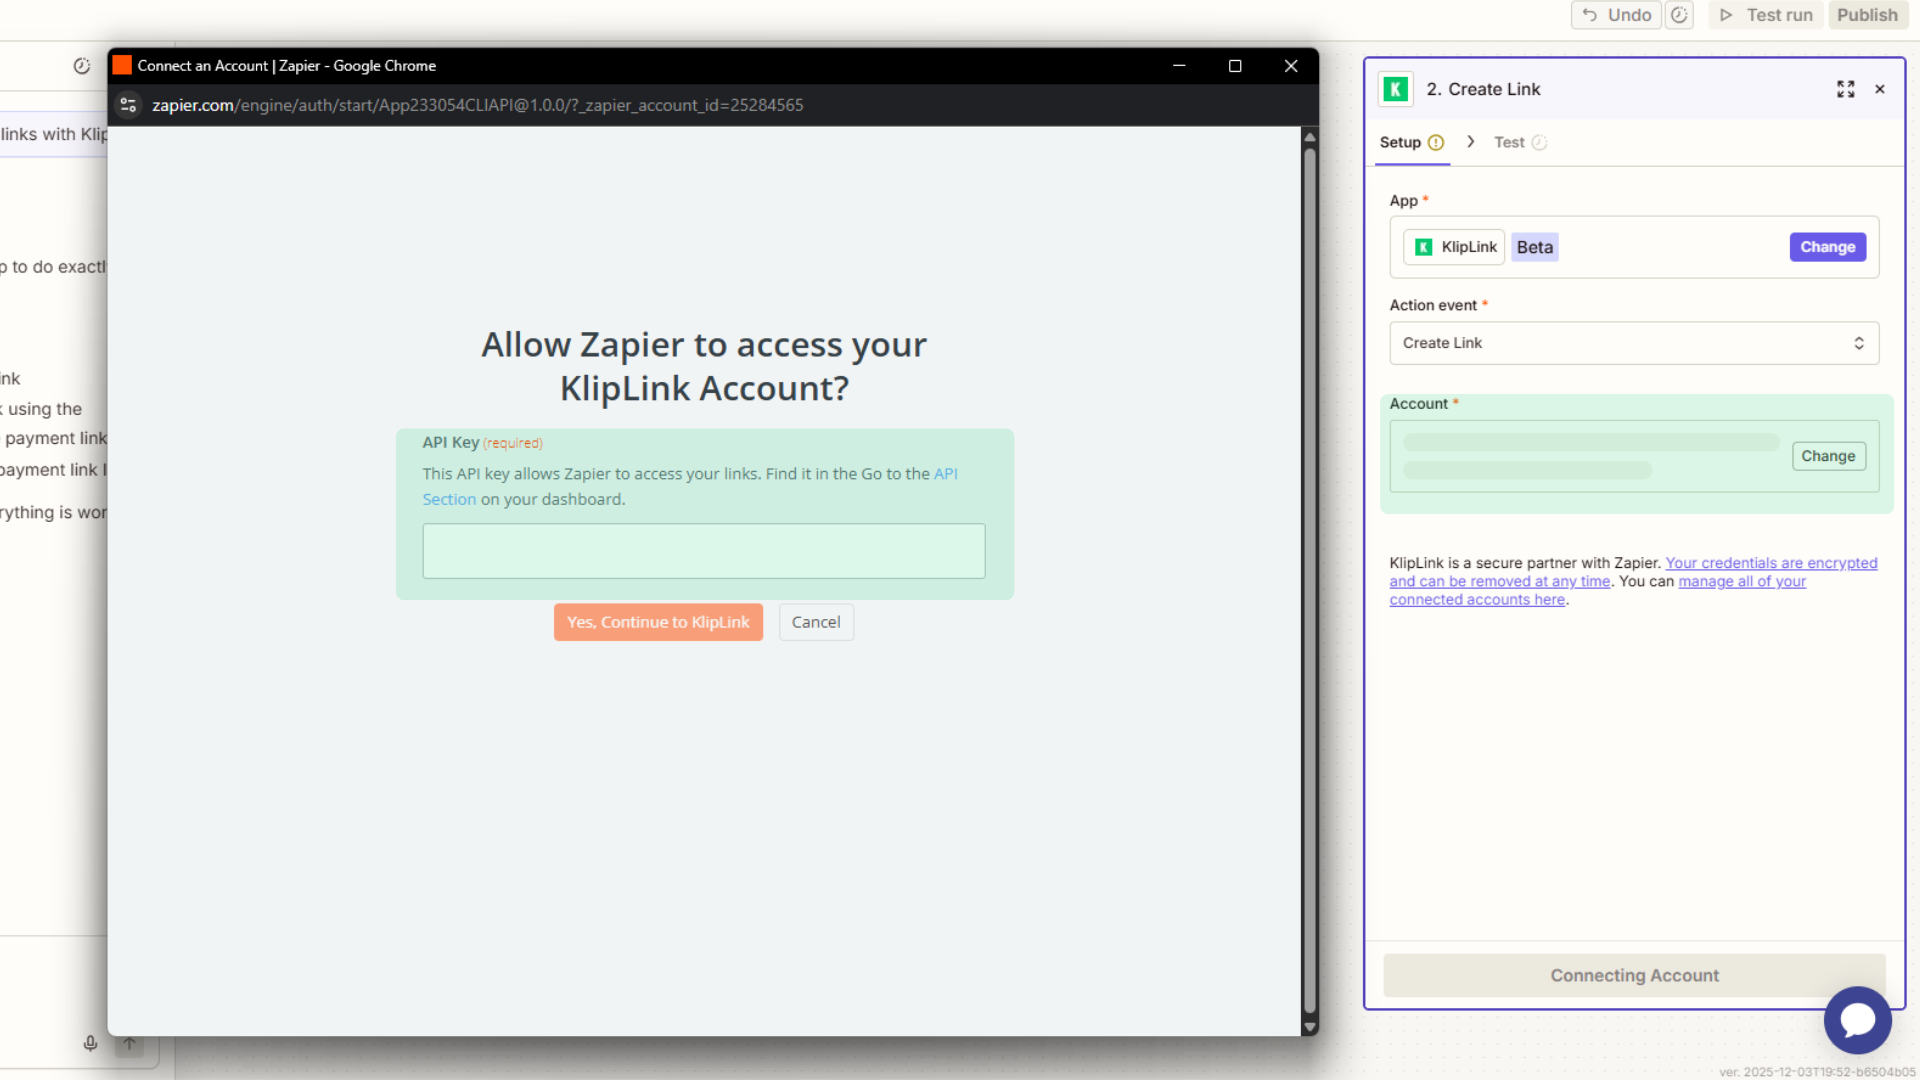
Task: Cancel the account connection
Action: [x=816, y=622]
